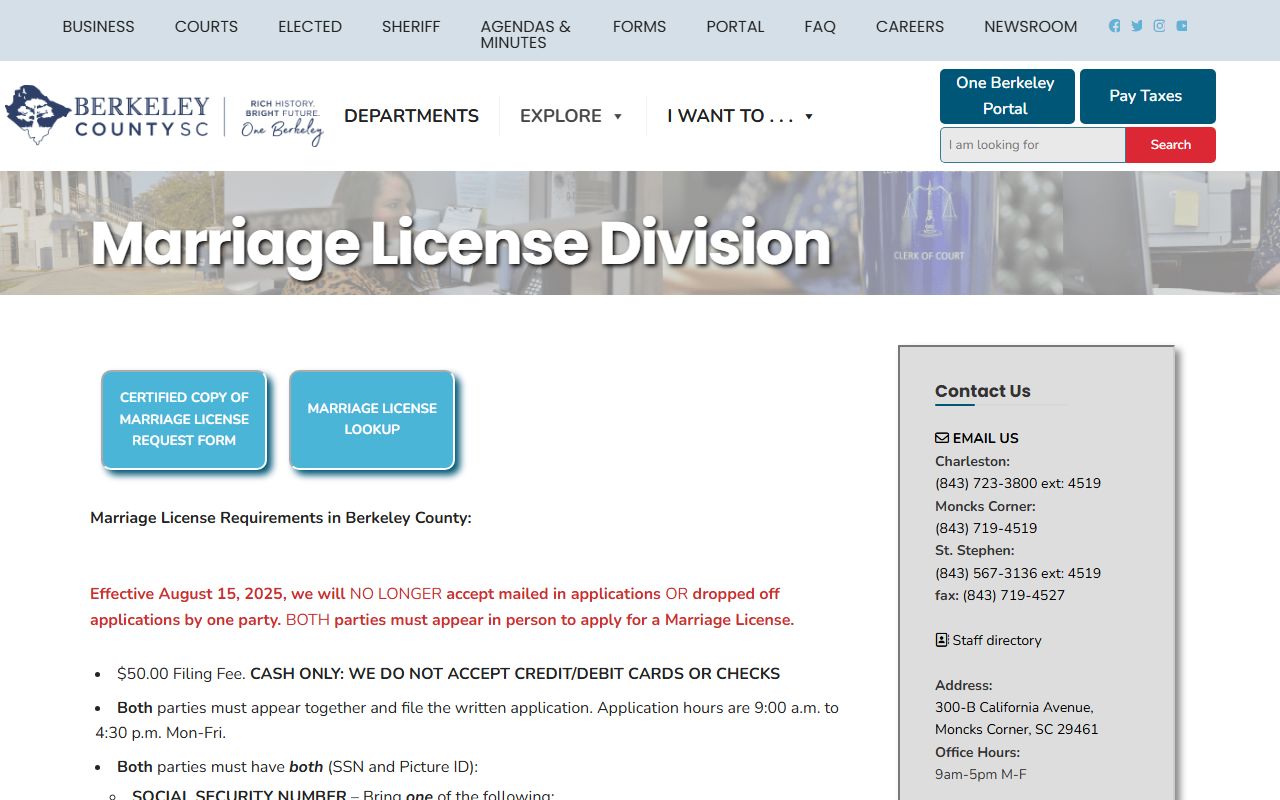Click 'Marriage License Requirements in Berkeley County' text

pos(280,517)
